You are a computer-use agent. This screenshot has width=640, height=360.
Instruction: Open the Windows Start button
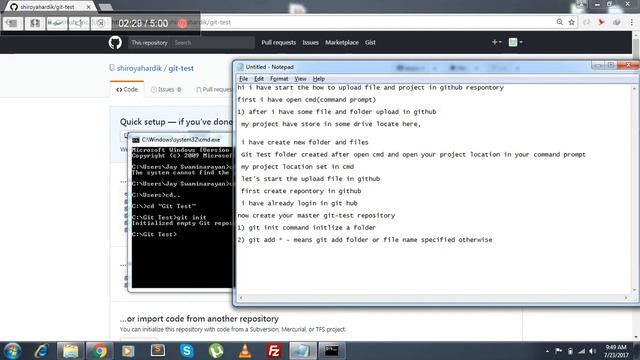pyautogui.click(x=12, y=351)
